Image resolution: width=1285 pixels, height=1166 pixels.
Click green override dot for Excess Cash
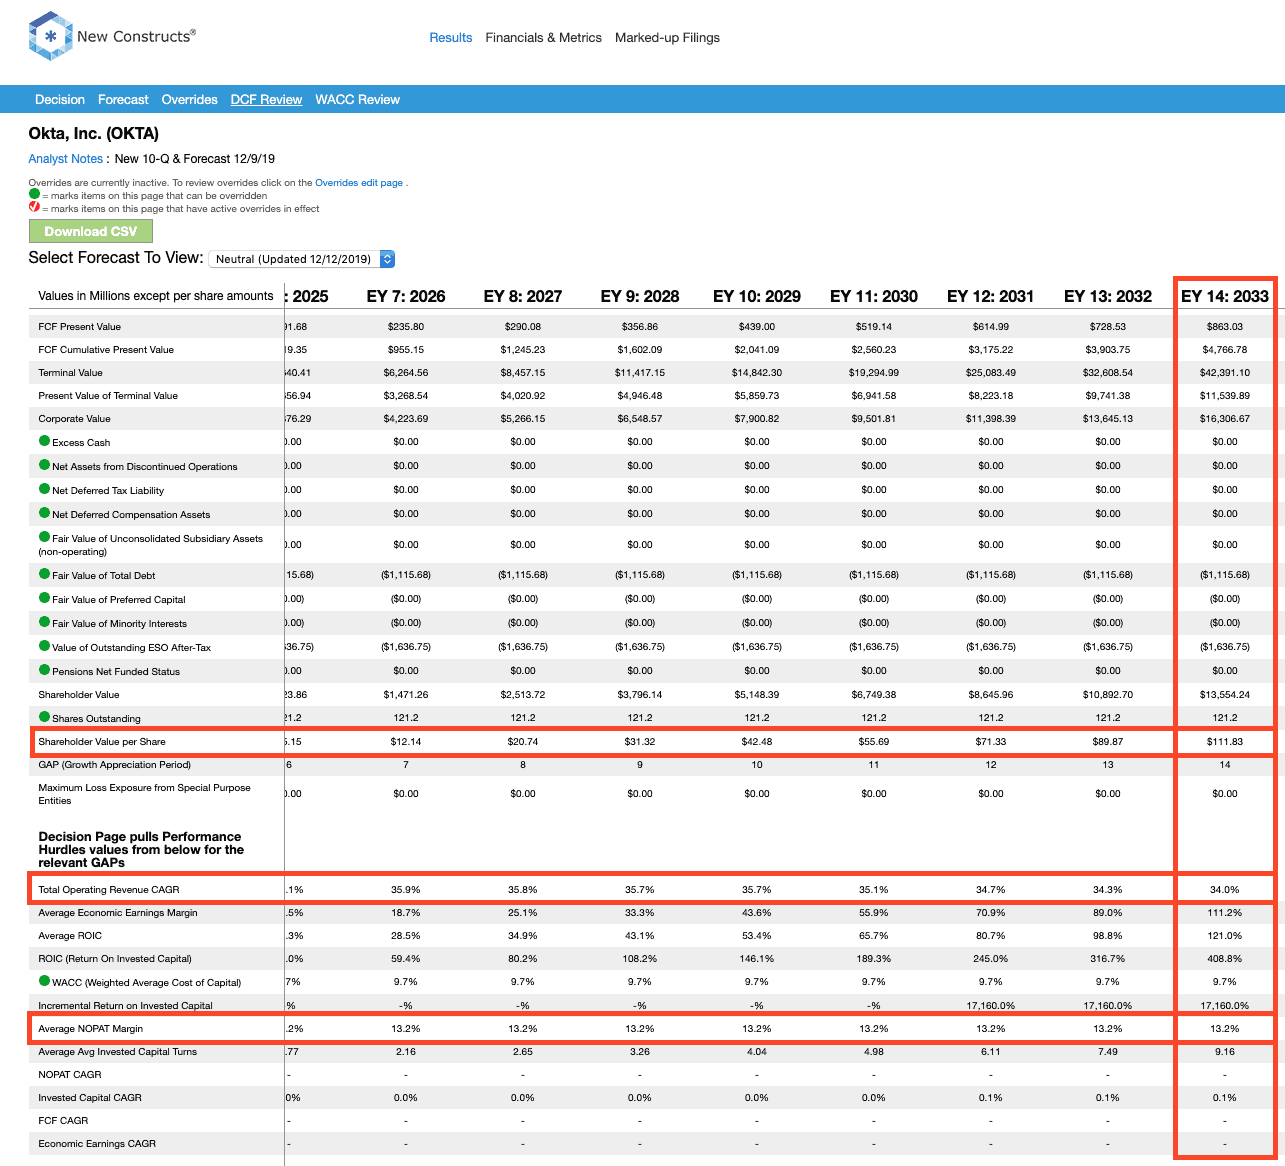(44, 441)
